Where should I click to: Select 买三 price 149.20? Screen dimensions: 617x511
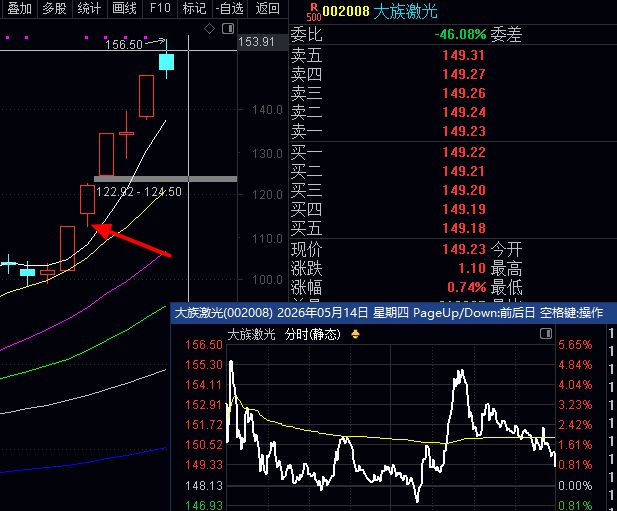tap(464, 190)
